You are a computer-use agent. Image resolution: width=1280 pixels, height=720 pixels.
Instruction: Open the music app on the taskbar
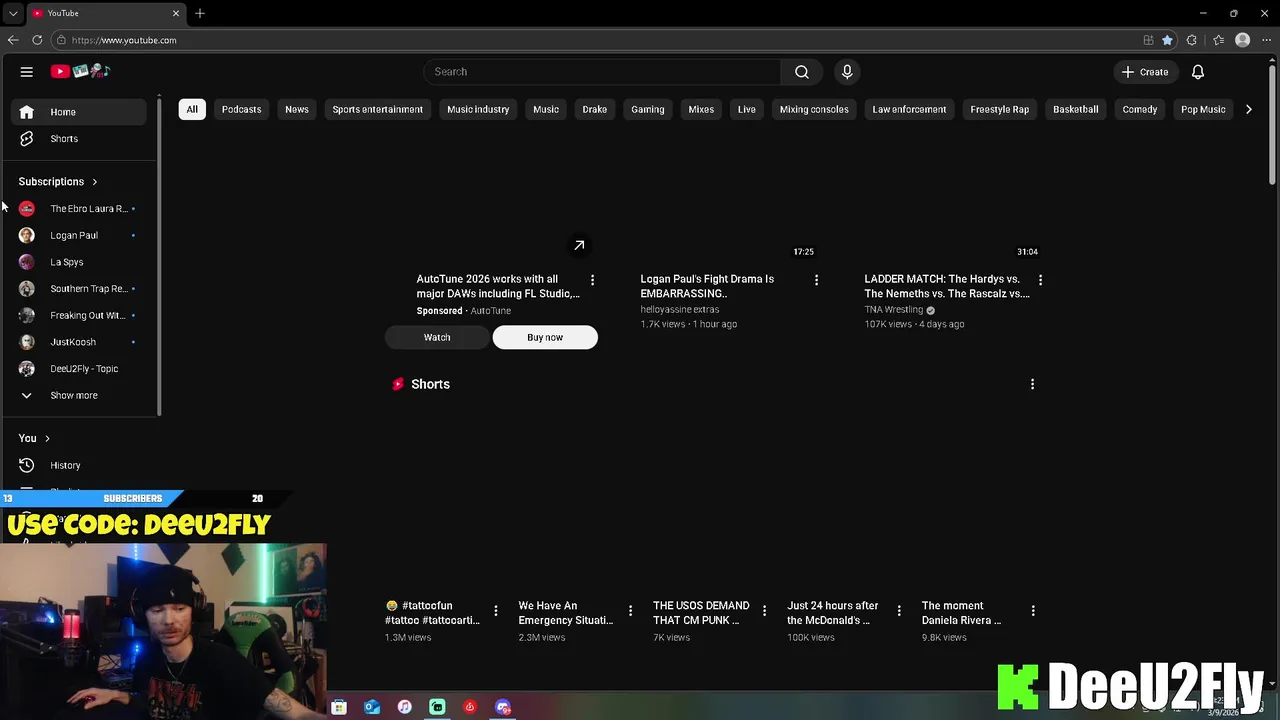[404, 707]
